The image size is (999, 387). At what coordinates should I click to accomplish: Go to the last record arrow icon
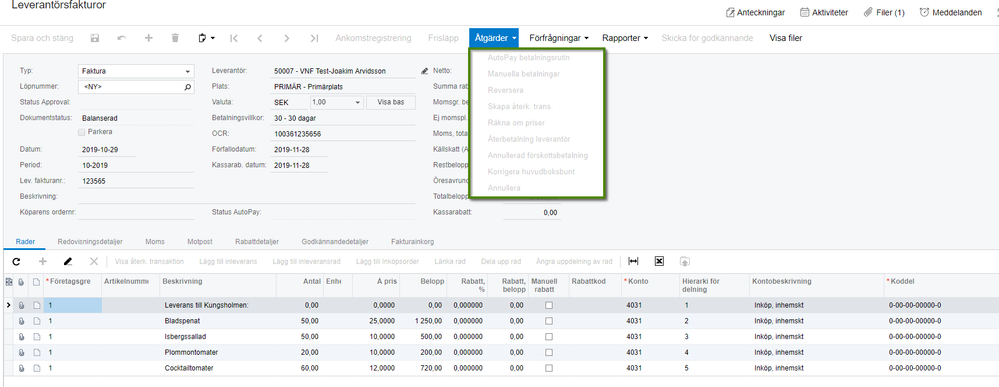tap(313, 38)
